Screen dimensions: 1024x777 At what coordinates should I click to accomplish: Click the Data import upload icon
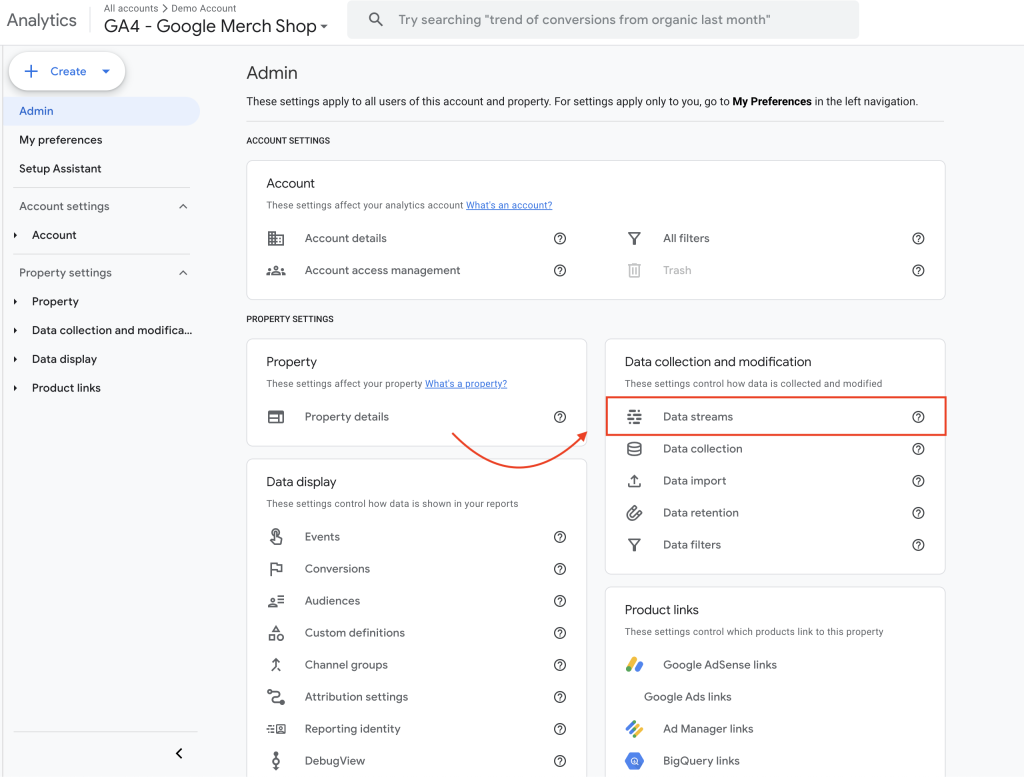click(x=634, y=481)
